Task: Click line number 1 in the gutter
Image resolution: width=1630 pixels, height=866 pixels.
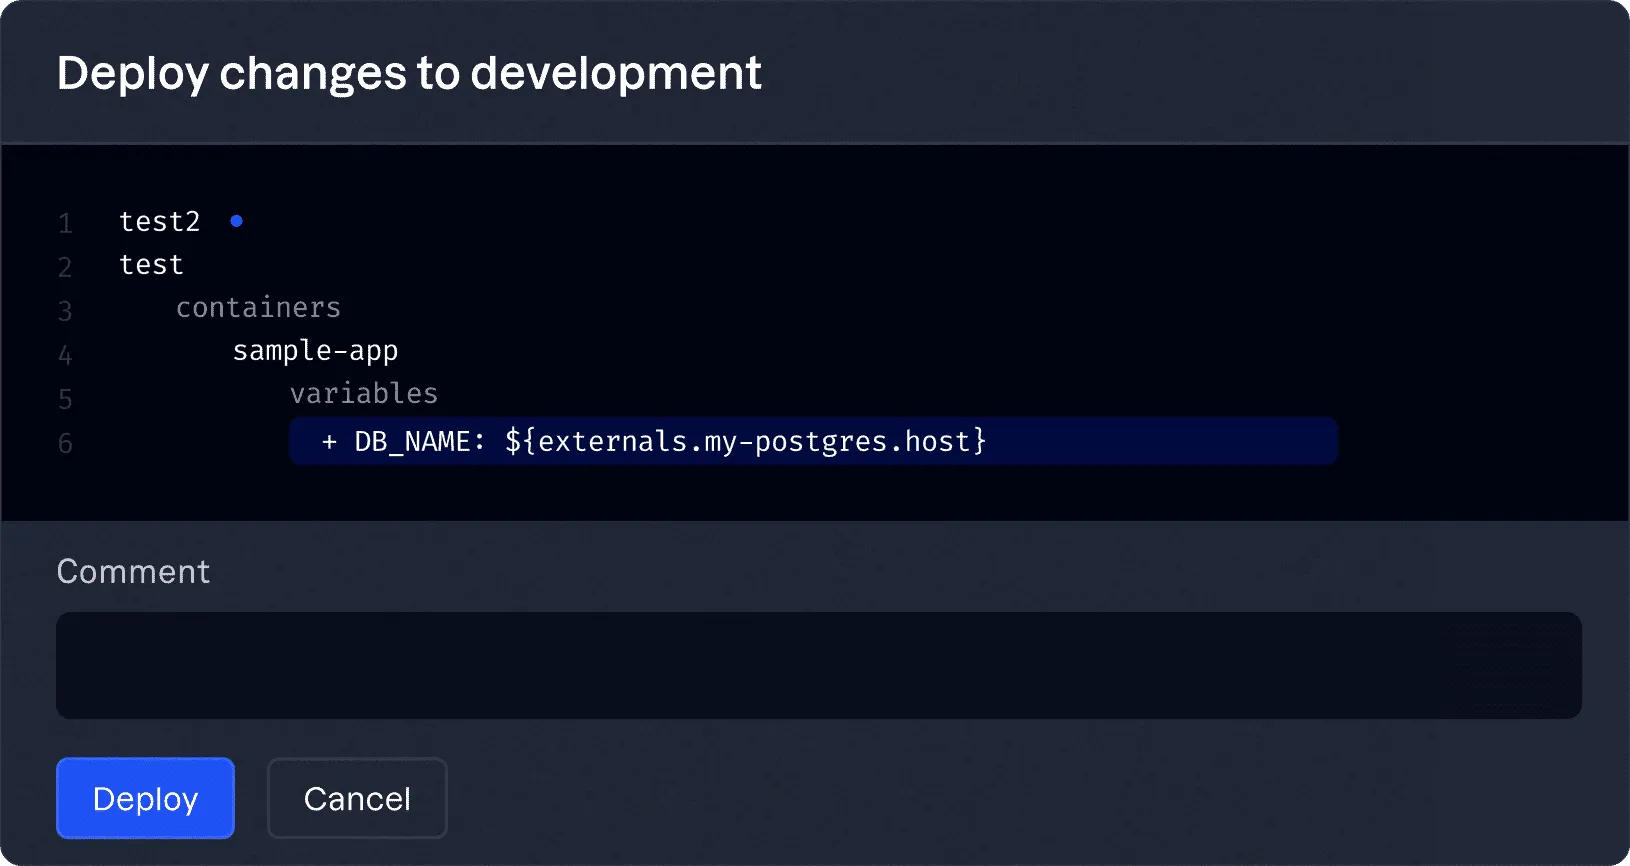Action: [65, 223]
